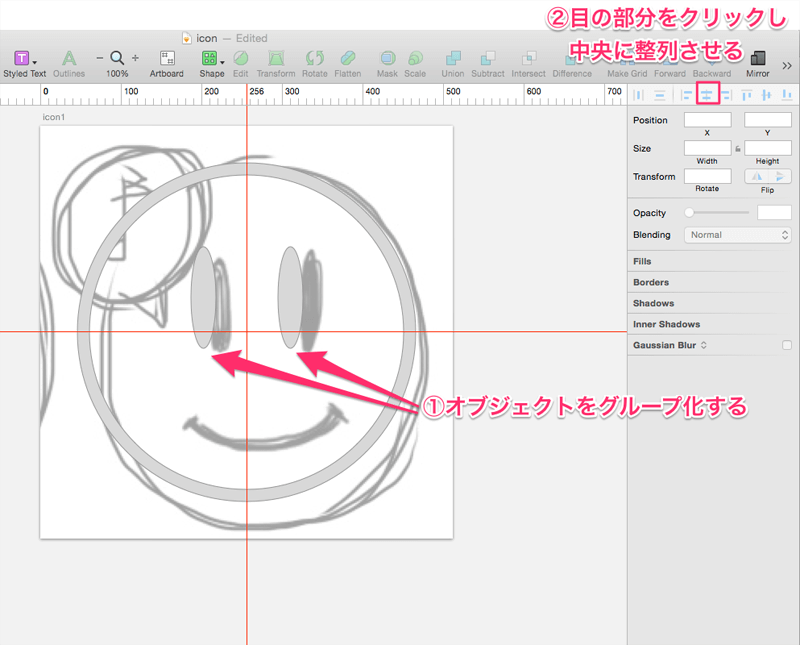Click the Opacity value field
The width and height of the screenshot is (800, 645).
pyautogui.click(x=774, y=212)
